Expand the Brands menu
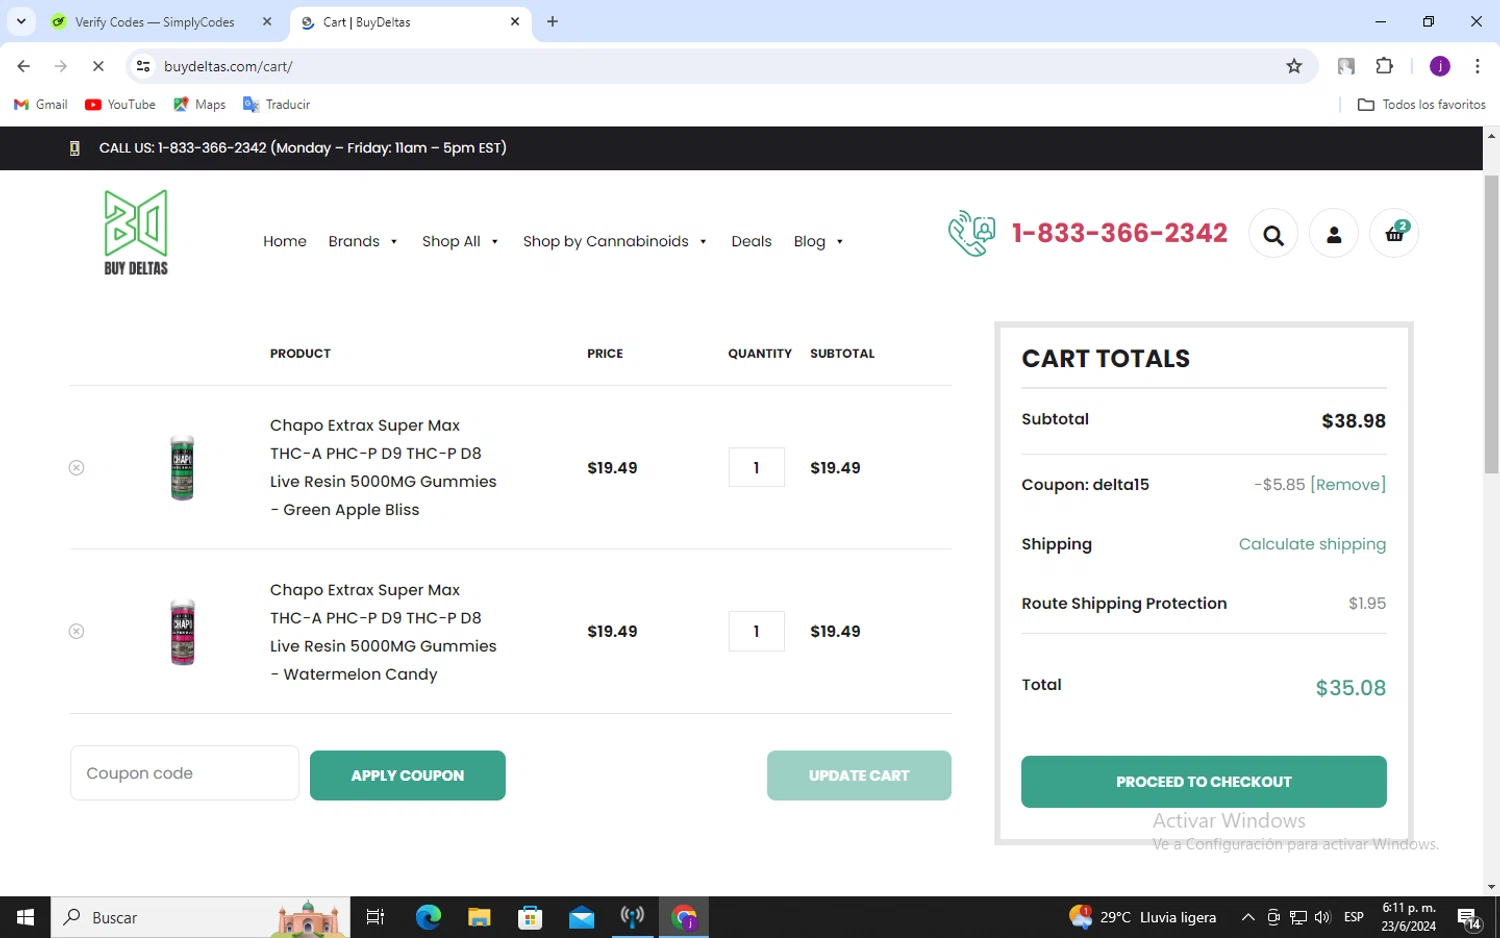The height and width of the screenshot is (938, 1500). point(363,241)
